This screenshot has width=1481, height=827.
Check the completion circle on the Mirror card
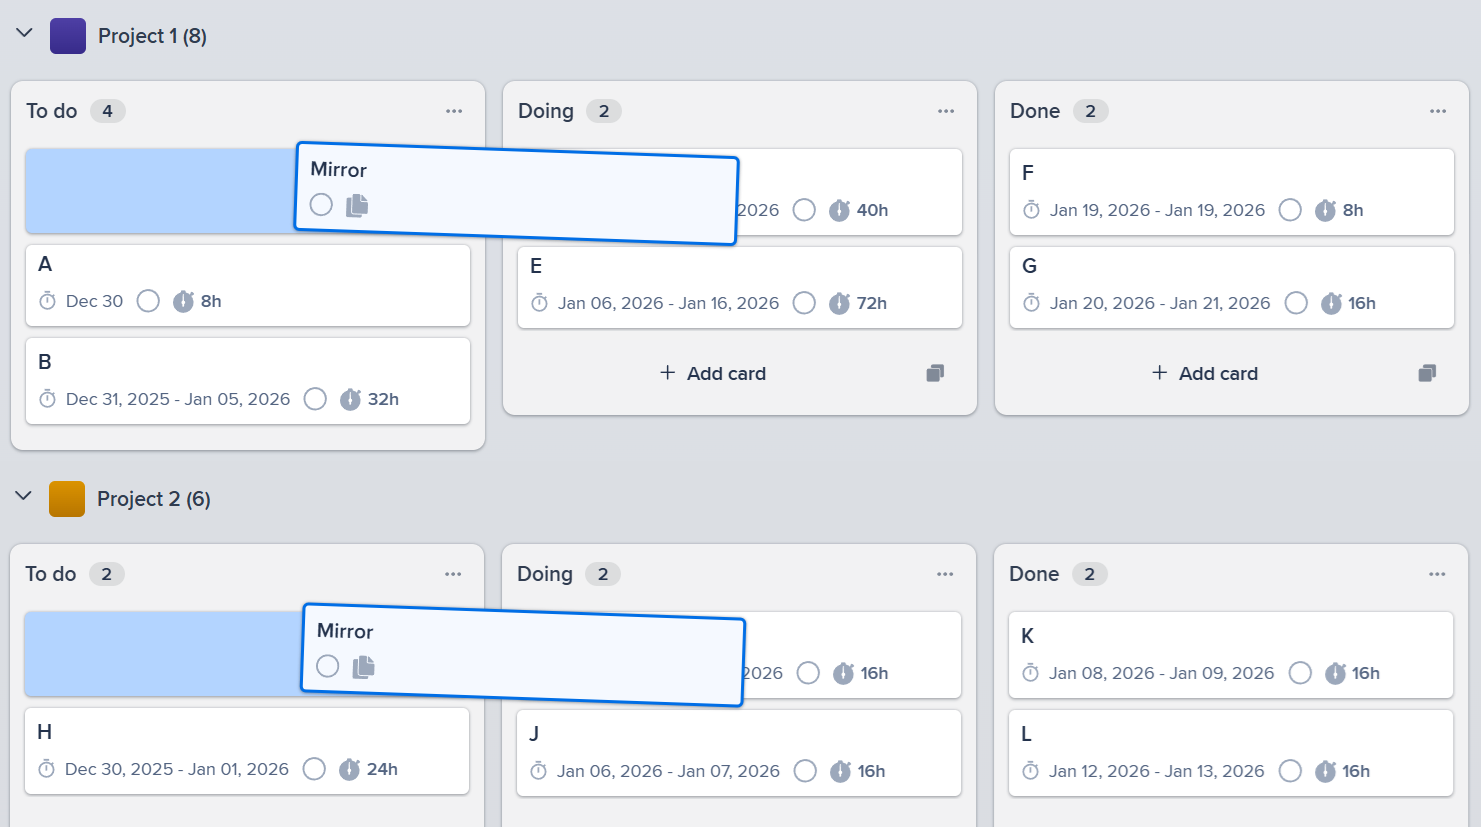click(x=321, y=204)
